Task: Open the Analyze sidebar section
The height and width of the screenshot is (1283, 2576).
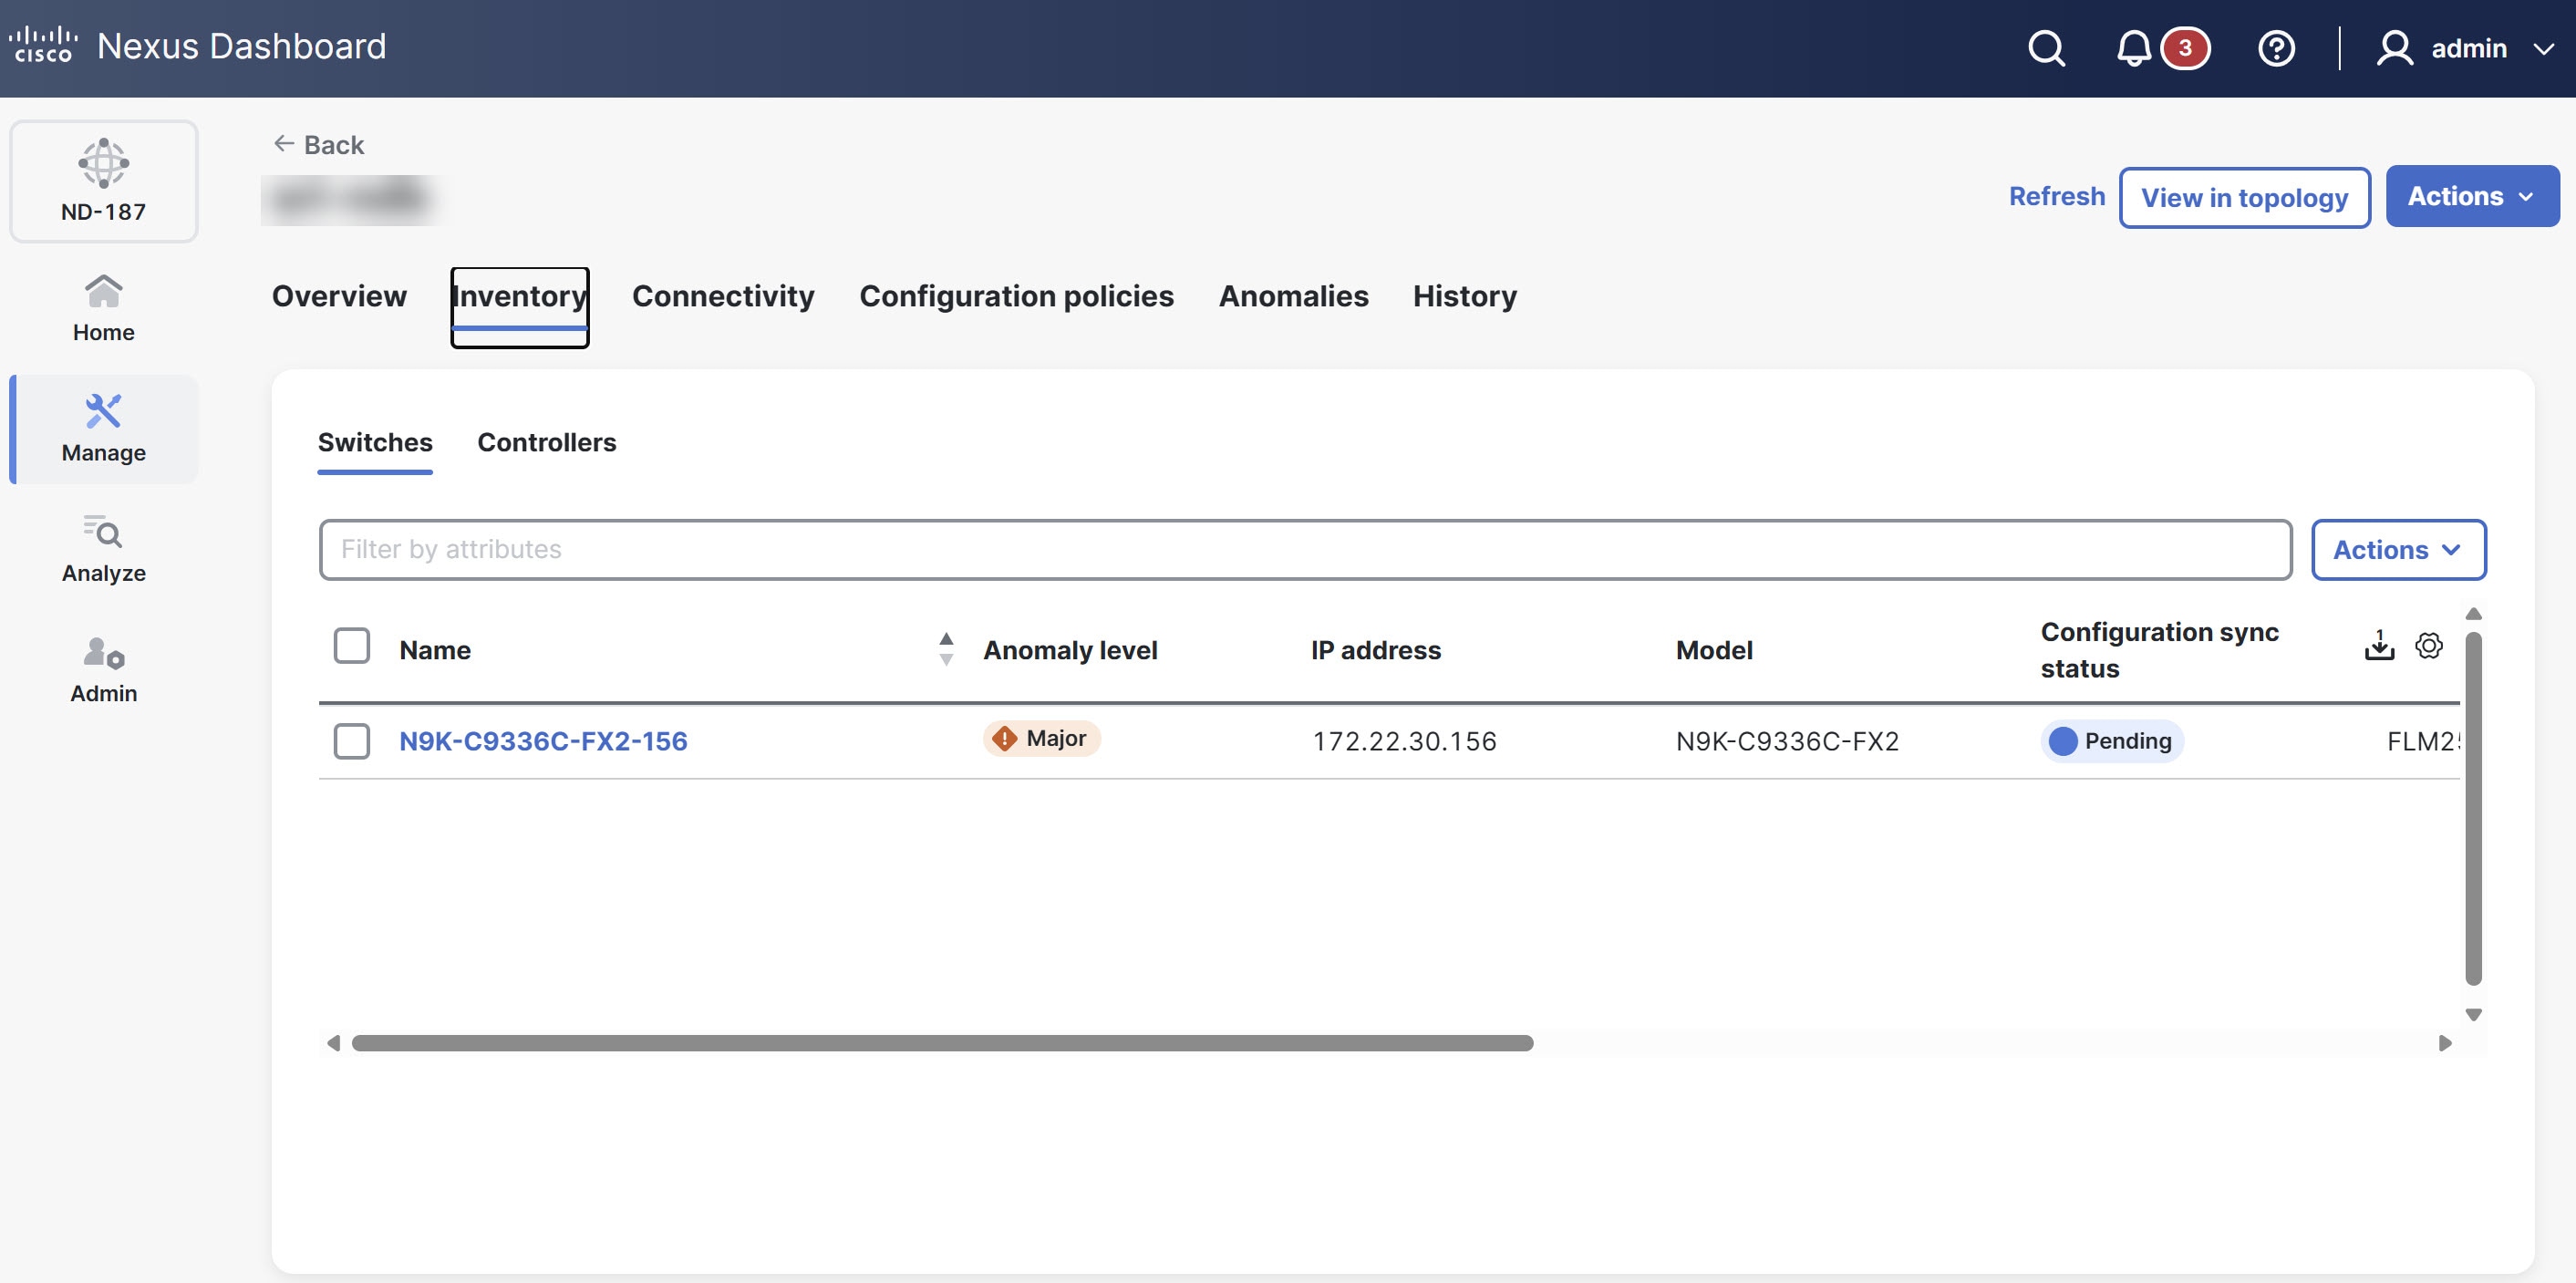Action: [x=104, y=549]
